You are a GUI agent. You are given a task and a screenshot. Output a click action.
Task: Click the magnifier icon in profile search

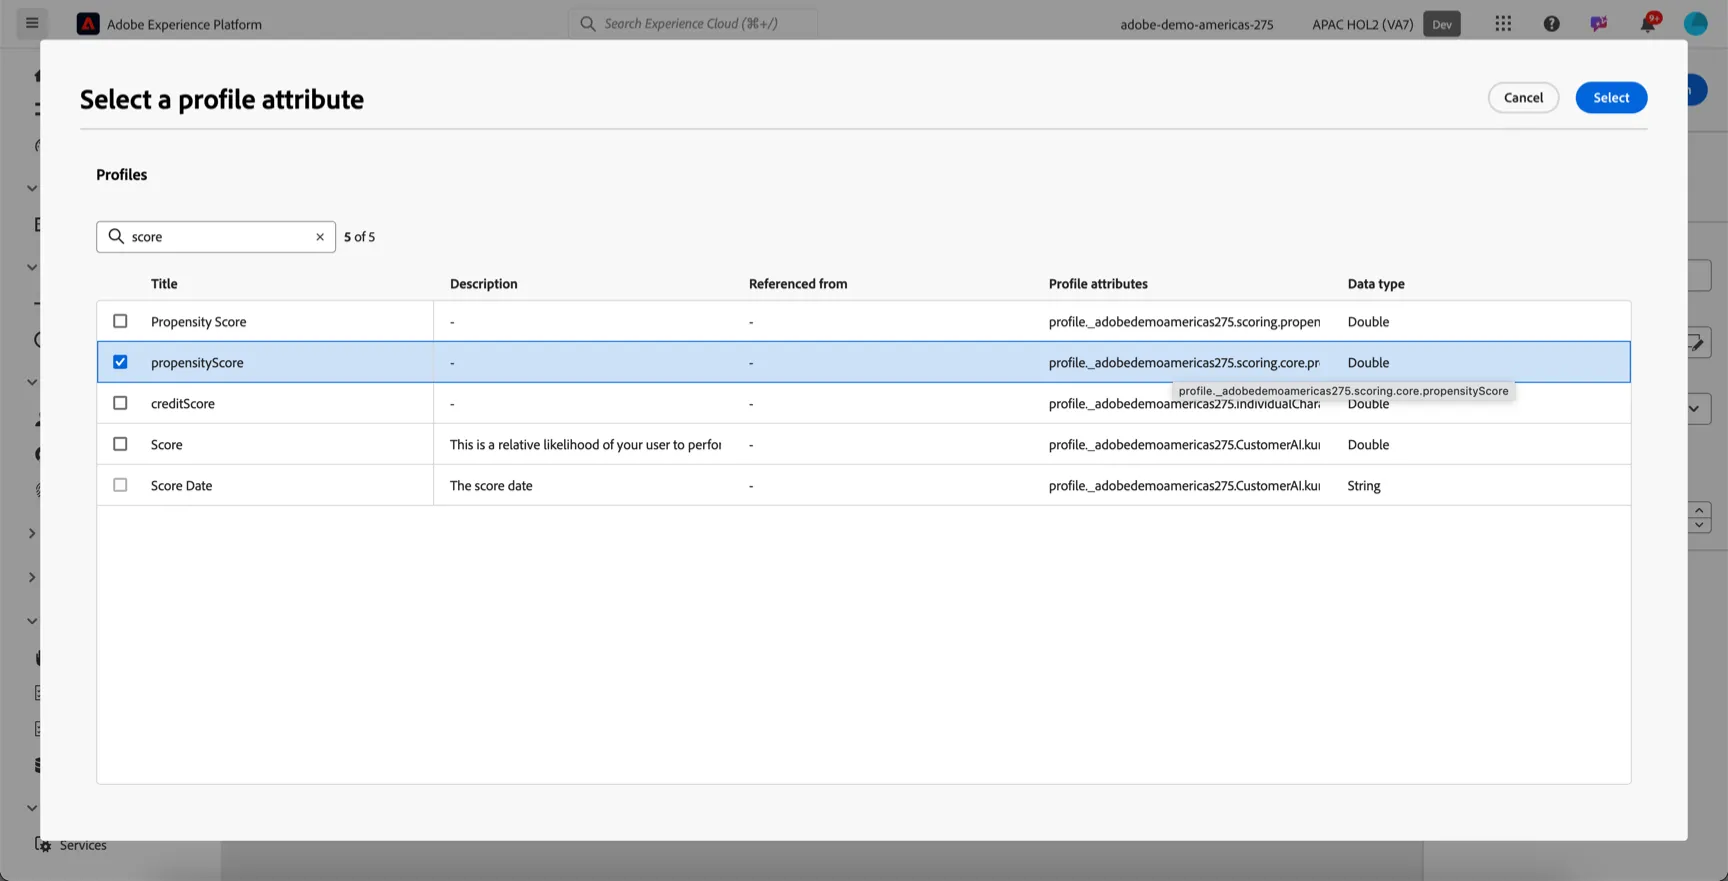(116, 237)
